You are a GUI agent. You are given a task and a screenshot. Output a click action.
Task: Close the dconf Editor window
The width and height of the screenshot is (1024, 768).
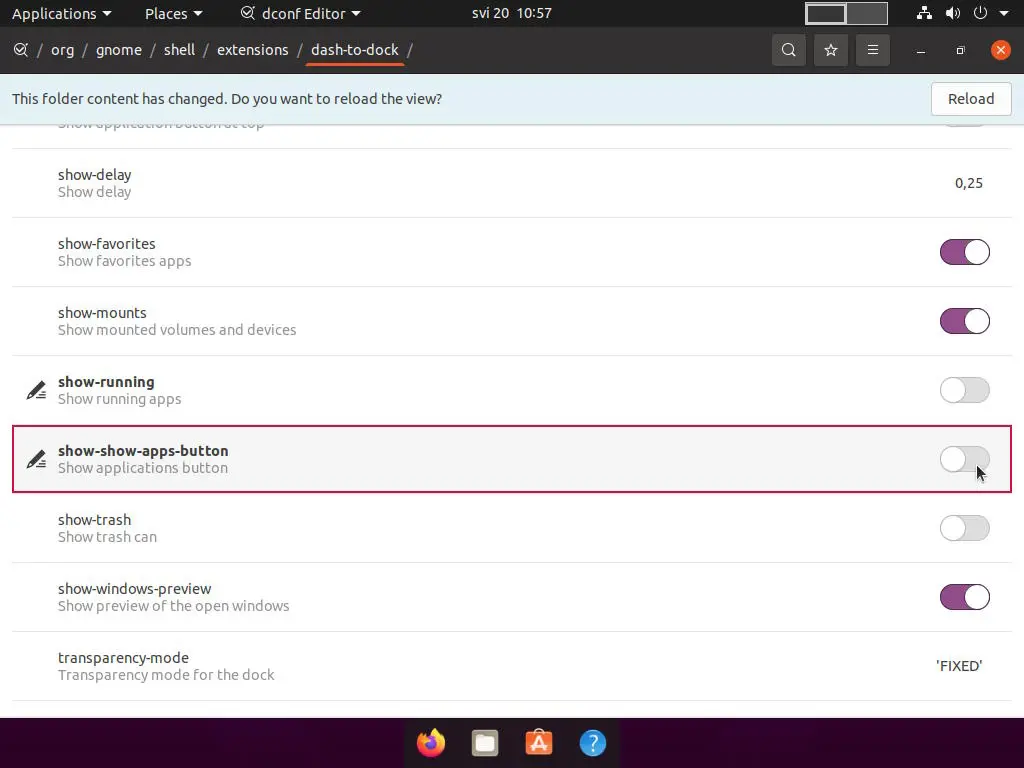point(1000,50)
